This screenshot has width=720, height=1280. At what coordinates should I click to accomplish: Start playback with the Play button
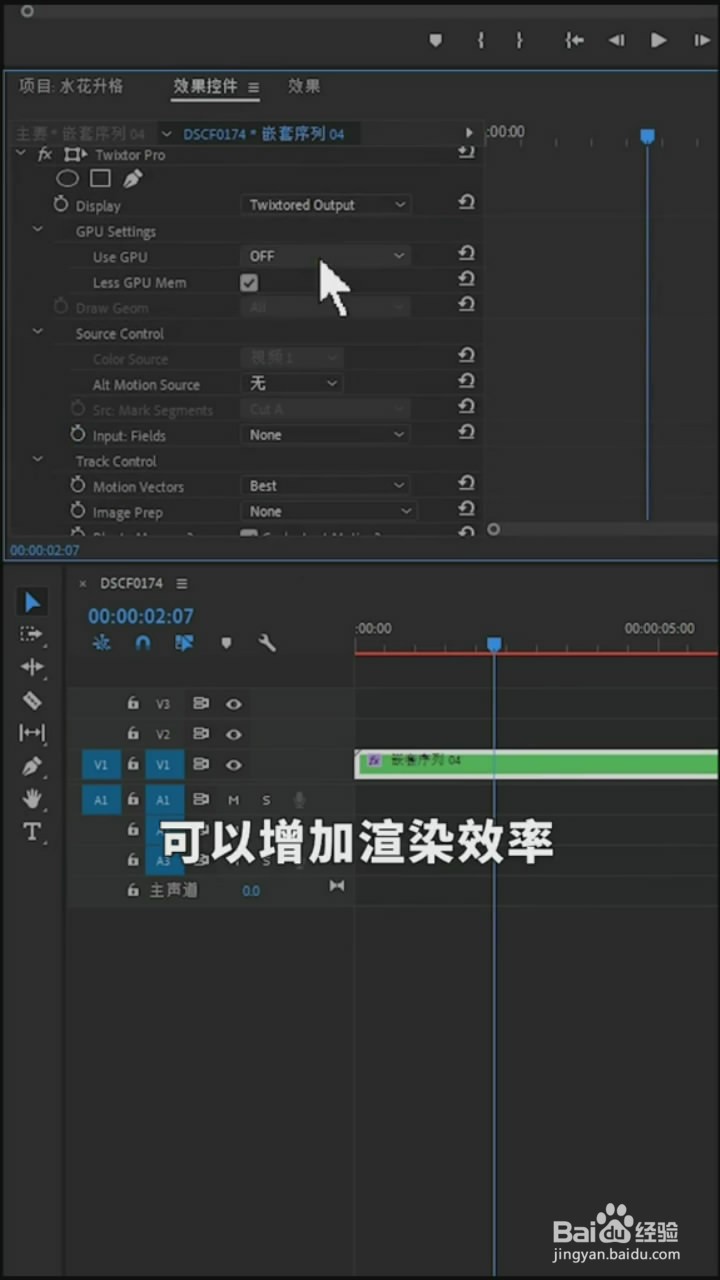tap(658, 40)
